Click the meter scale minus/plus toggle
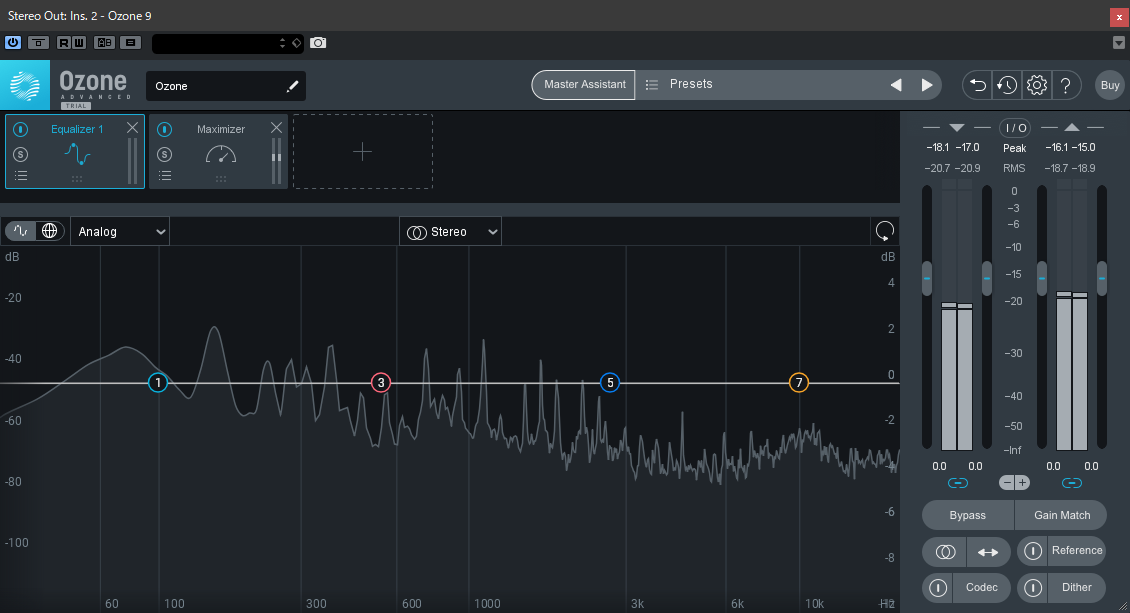The width and height of the screenshot is (1130, 613). pyautogui.click(x=1015, y=483)
